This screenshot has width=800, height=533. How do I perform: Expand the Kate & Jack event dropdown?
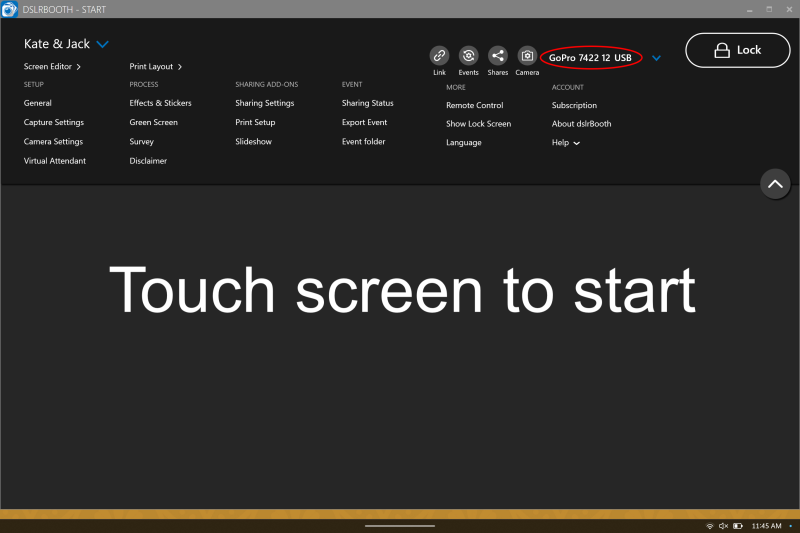point(103,44)
